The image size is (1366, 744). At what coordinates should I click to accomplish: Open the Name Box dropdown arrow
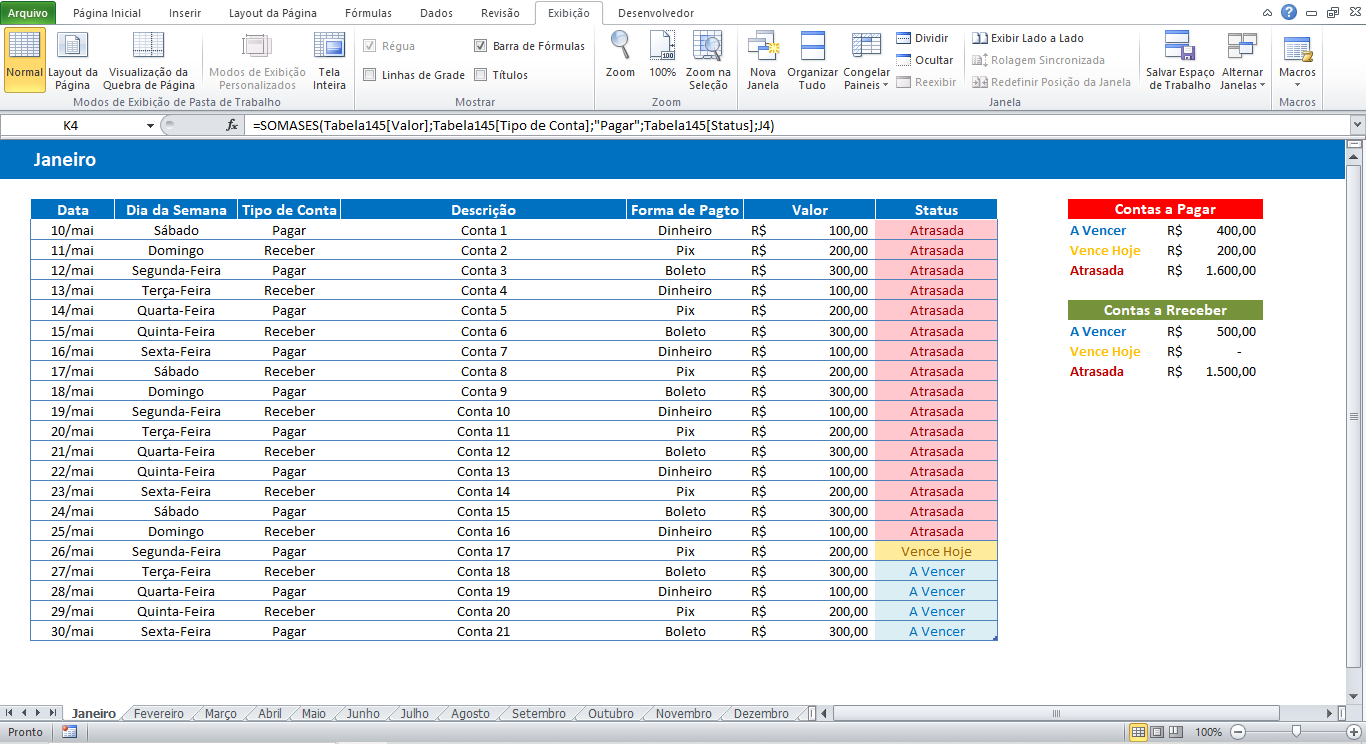pyautogui.click(x=150, y=125)
